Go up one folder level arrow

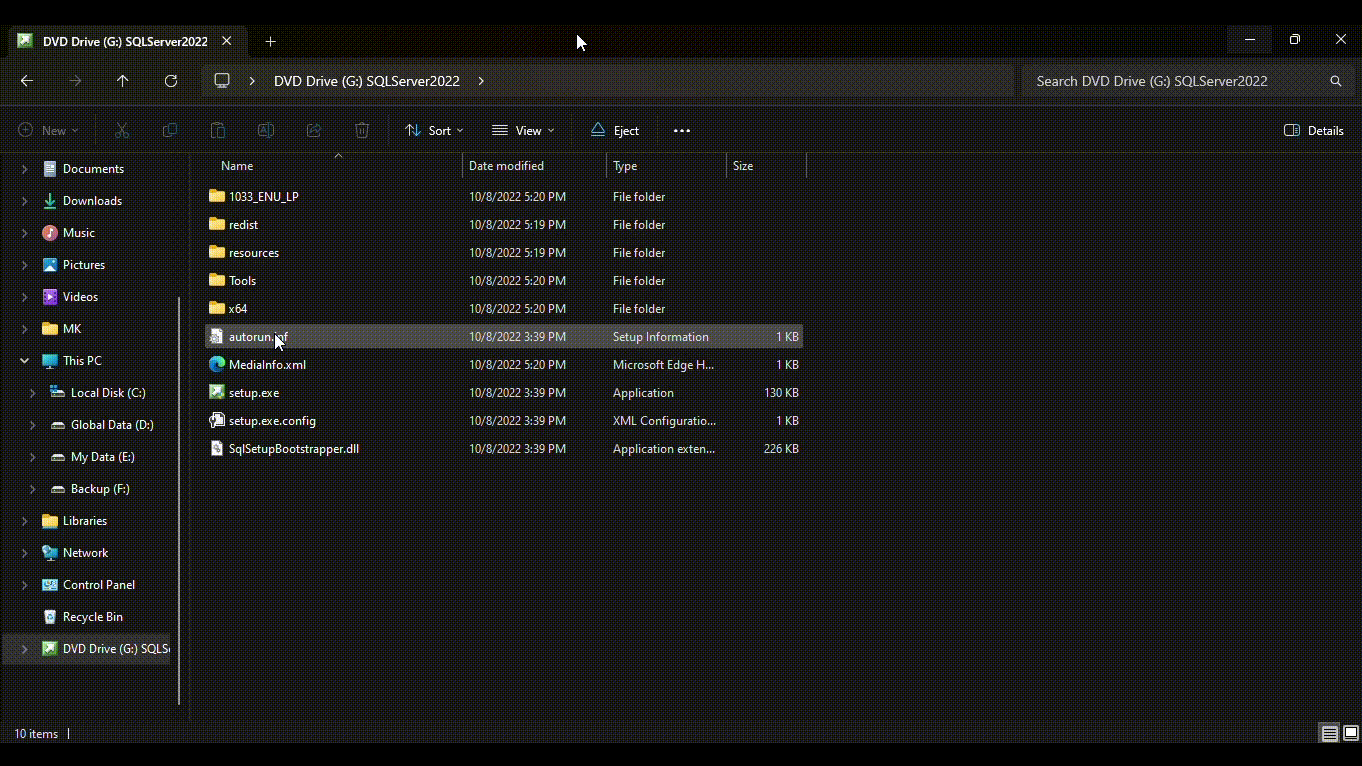point(123,81)
